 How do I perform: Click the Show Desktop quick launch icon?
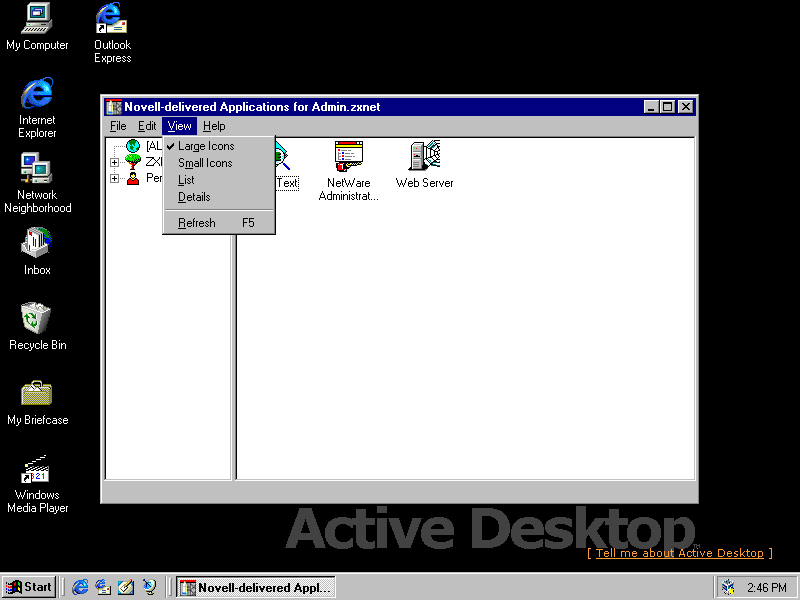(x=126, y=587)
